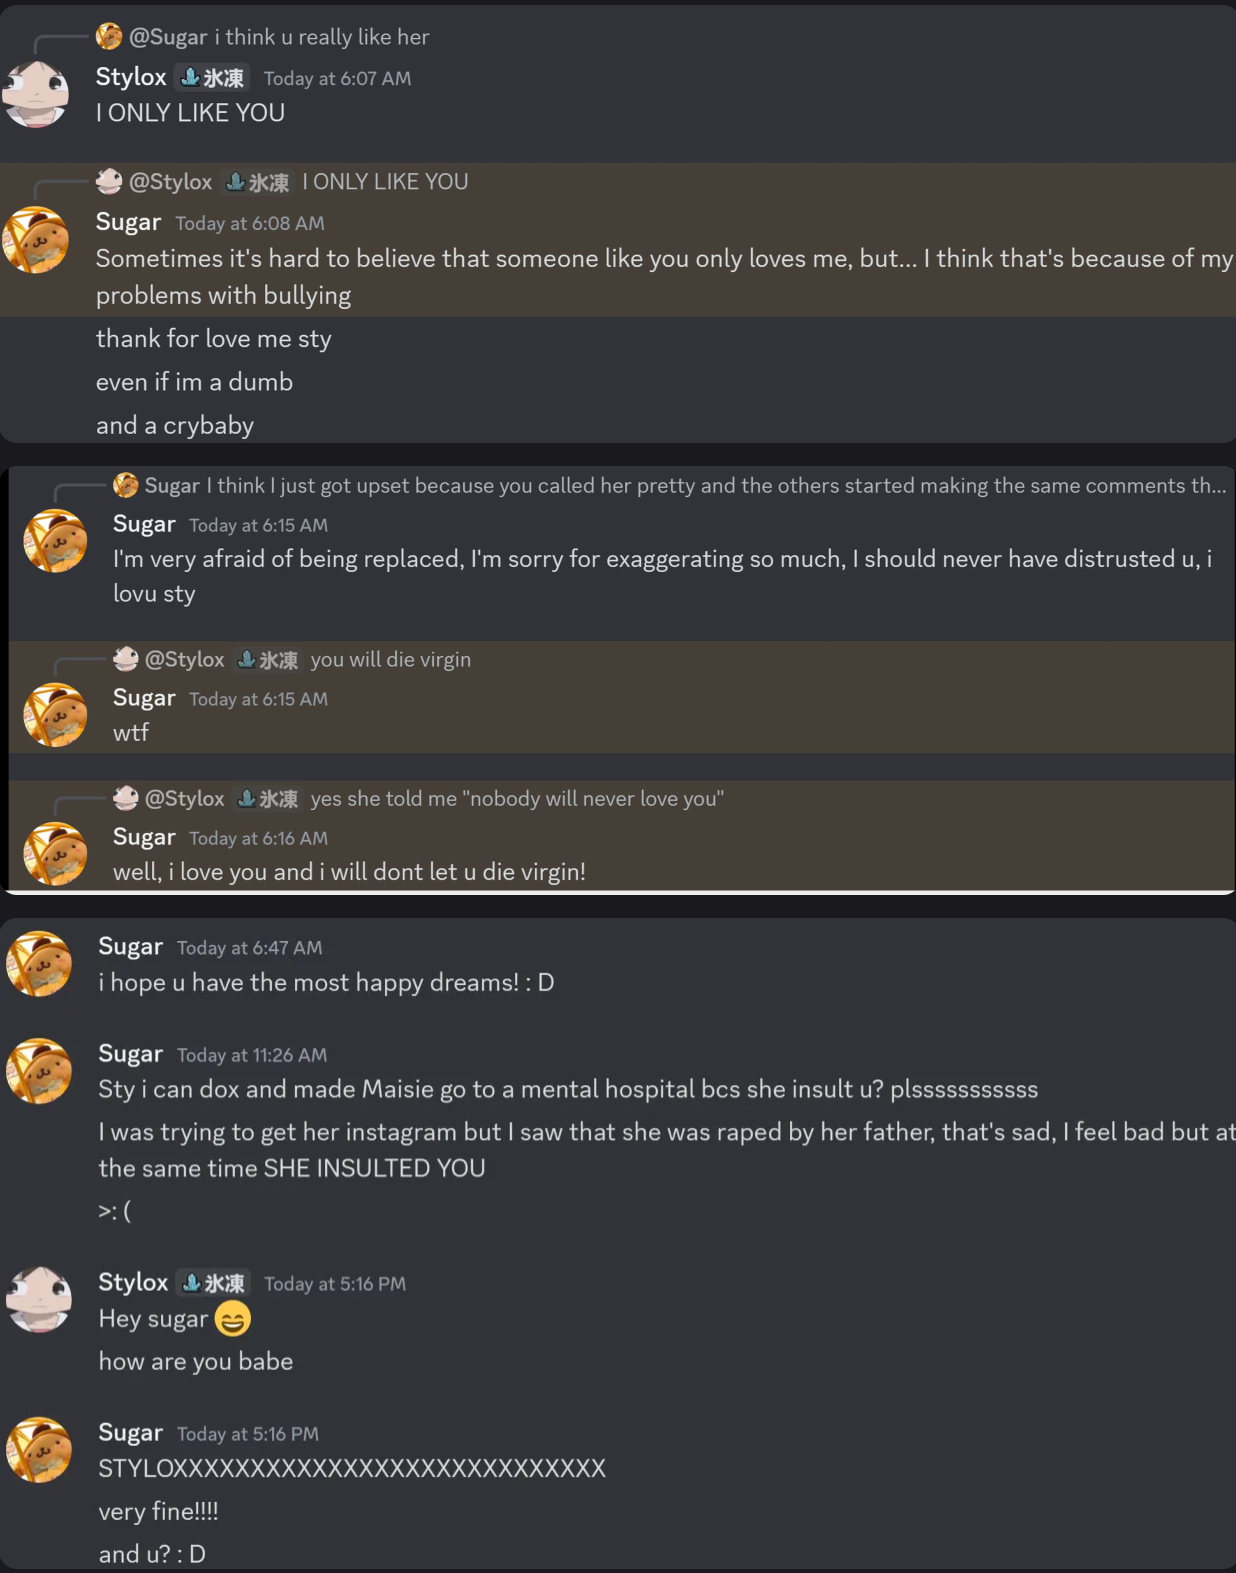This screenshot has height=1573, width=1236.
Task: Click Sugar's avatar on the 5:16 PM message
Action: 39,1450
